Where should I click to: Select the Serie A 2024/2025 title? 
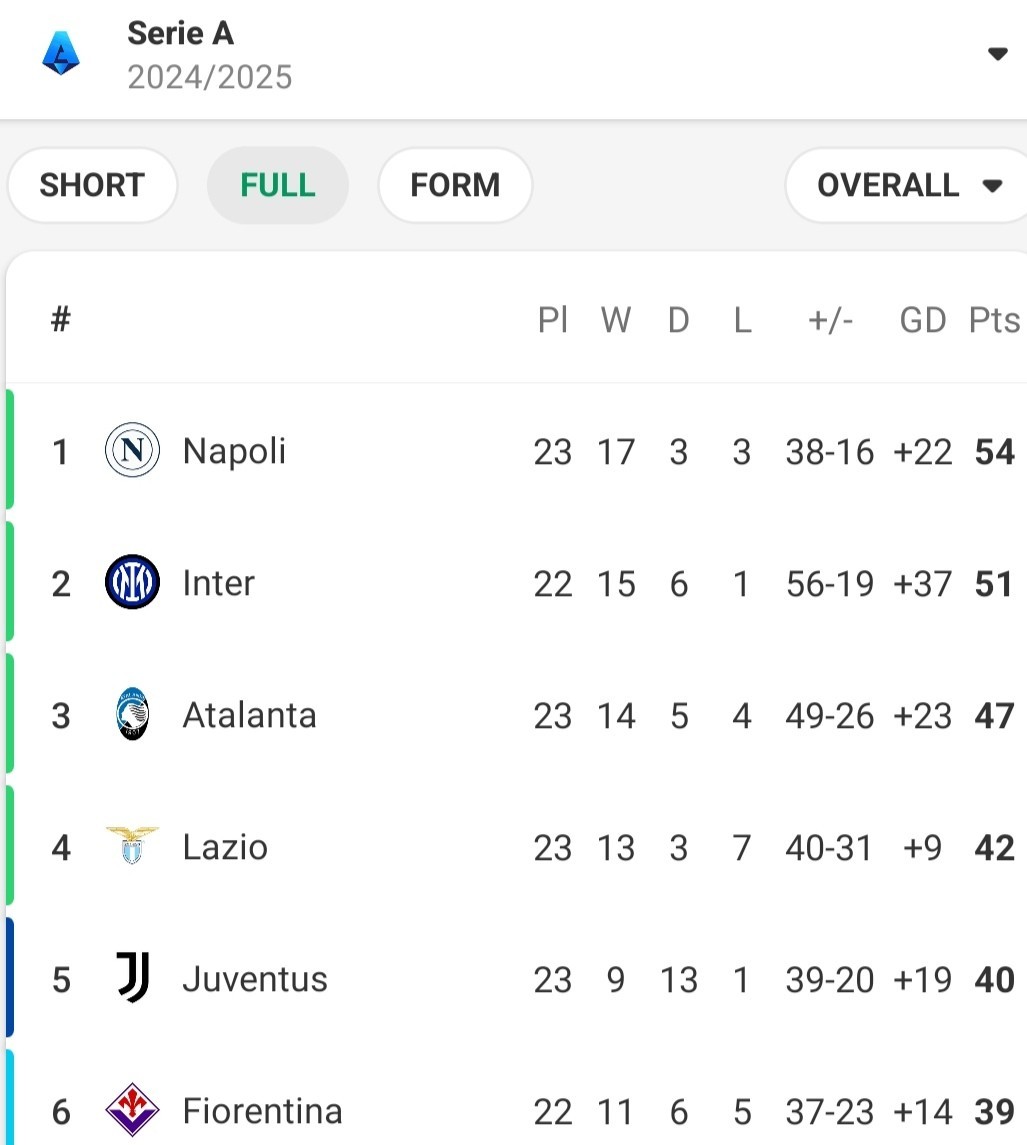tap(210, 55)
